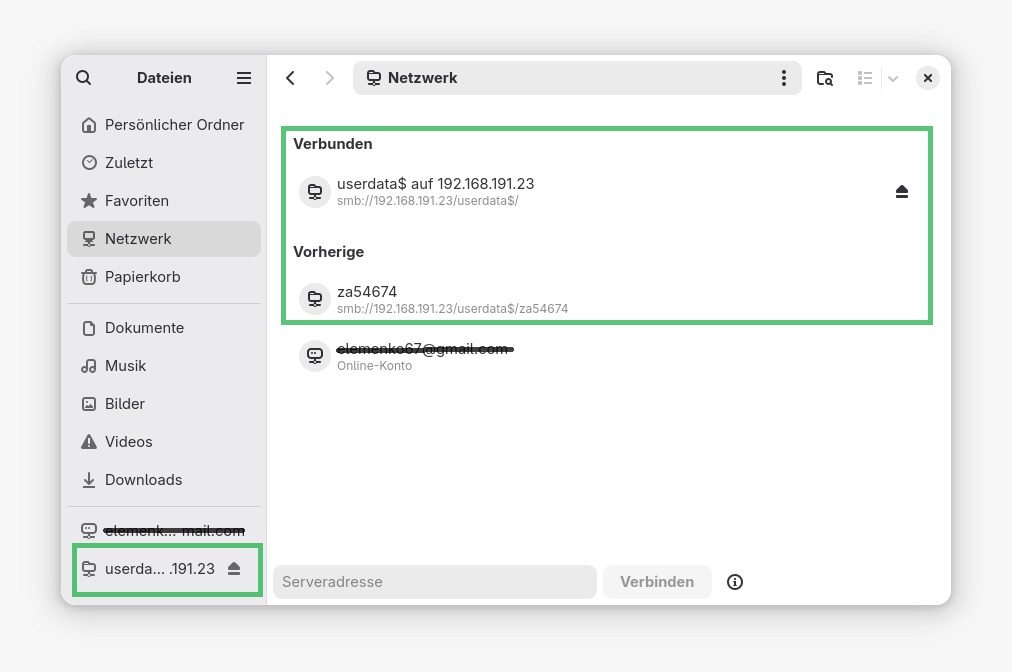Click the folder search icon in the toolbar
Image resolution: width=1012 pixels, height=672 pixels.
point(825,78)
